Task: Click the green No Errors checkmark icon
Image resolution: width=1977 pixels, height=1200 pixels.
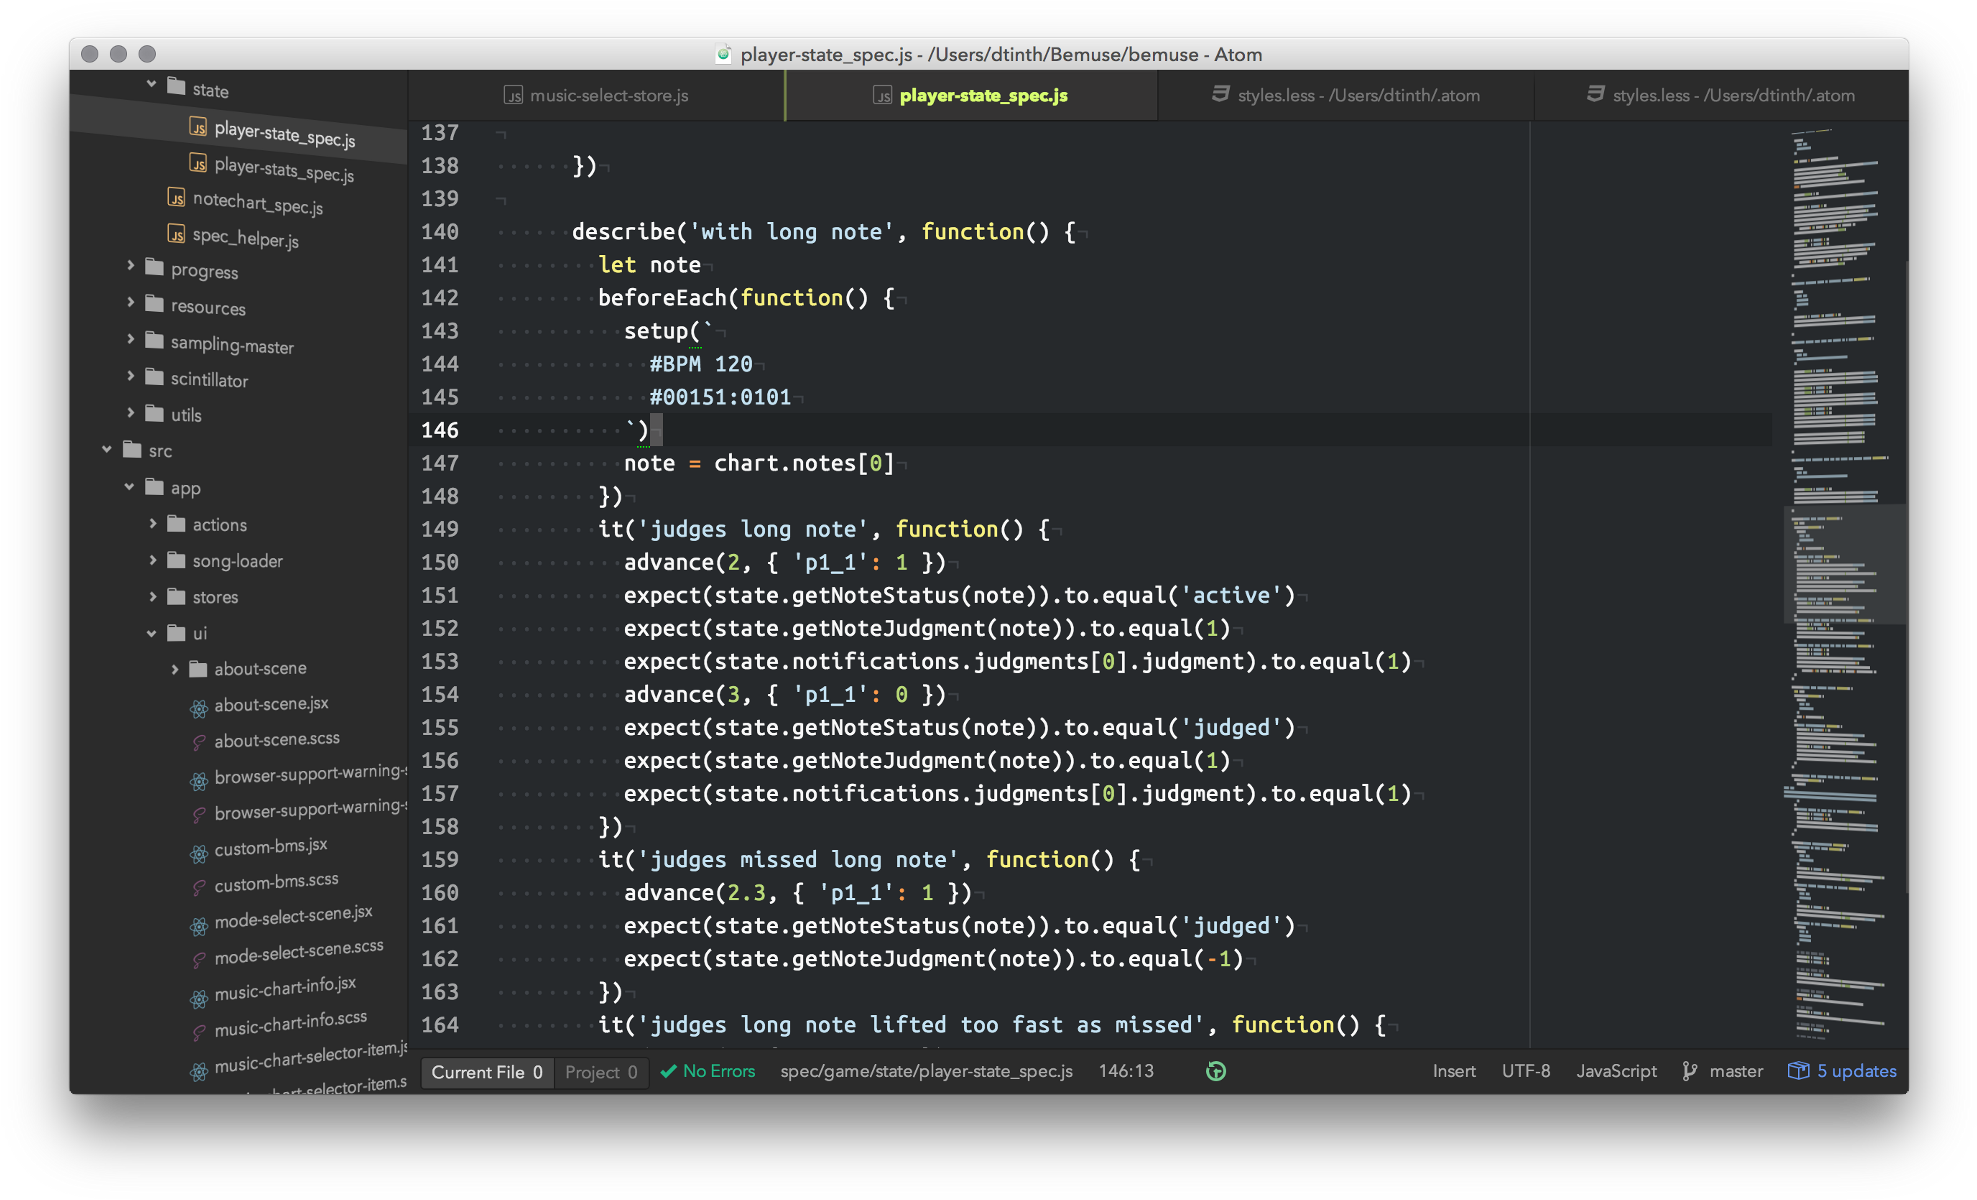Action: pos(668,1071)
